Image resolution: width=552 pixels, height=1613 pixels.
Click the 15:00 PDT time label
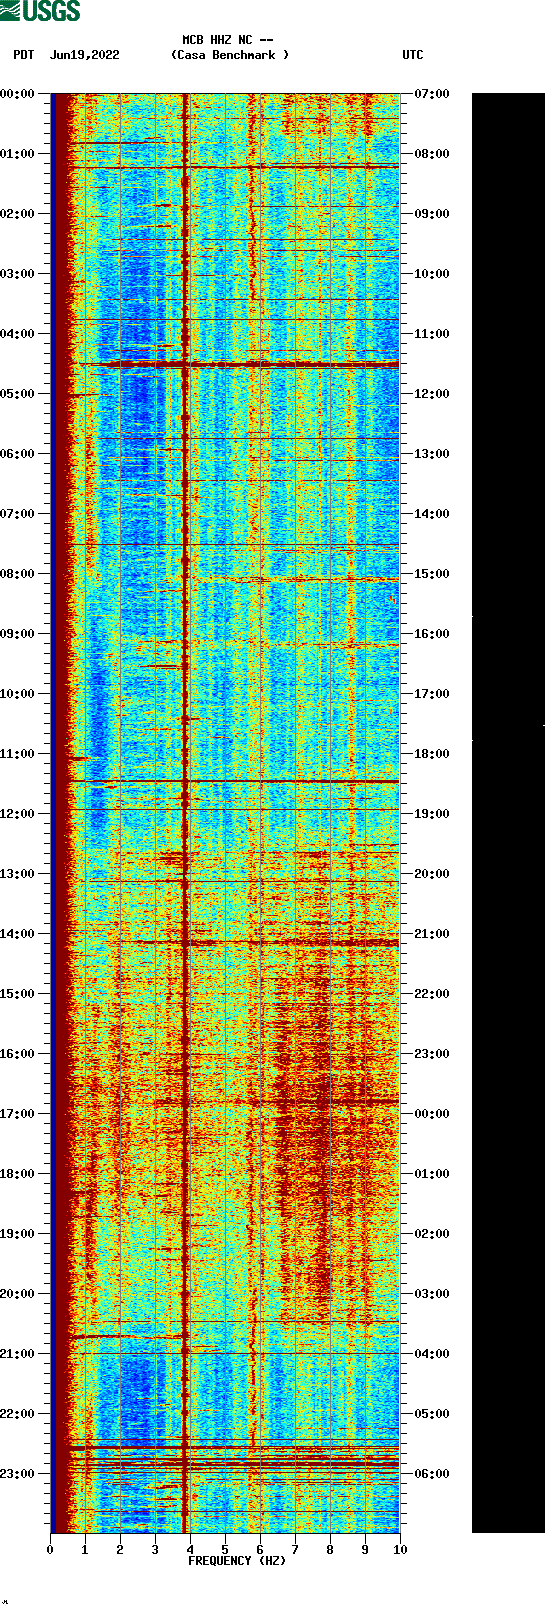click(17, 994)
